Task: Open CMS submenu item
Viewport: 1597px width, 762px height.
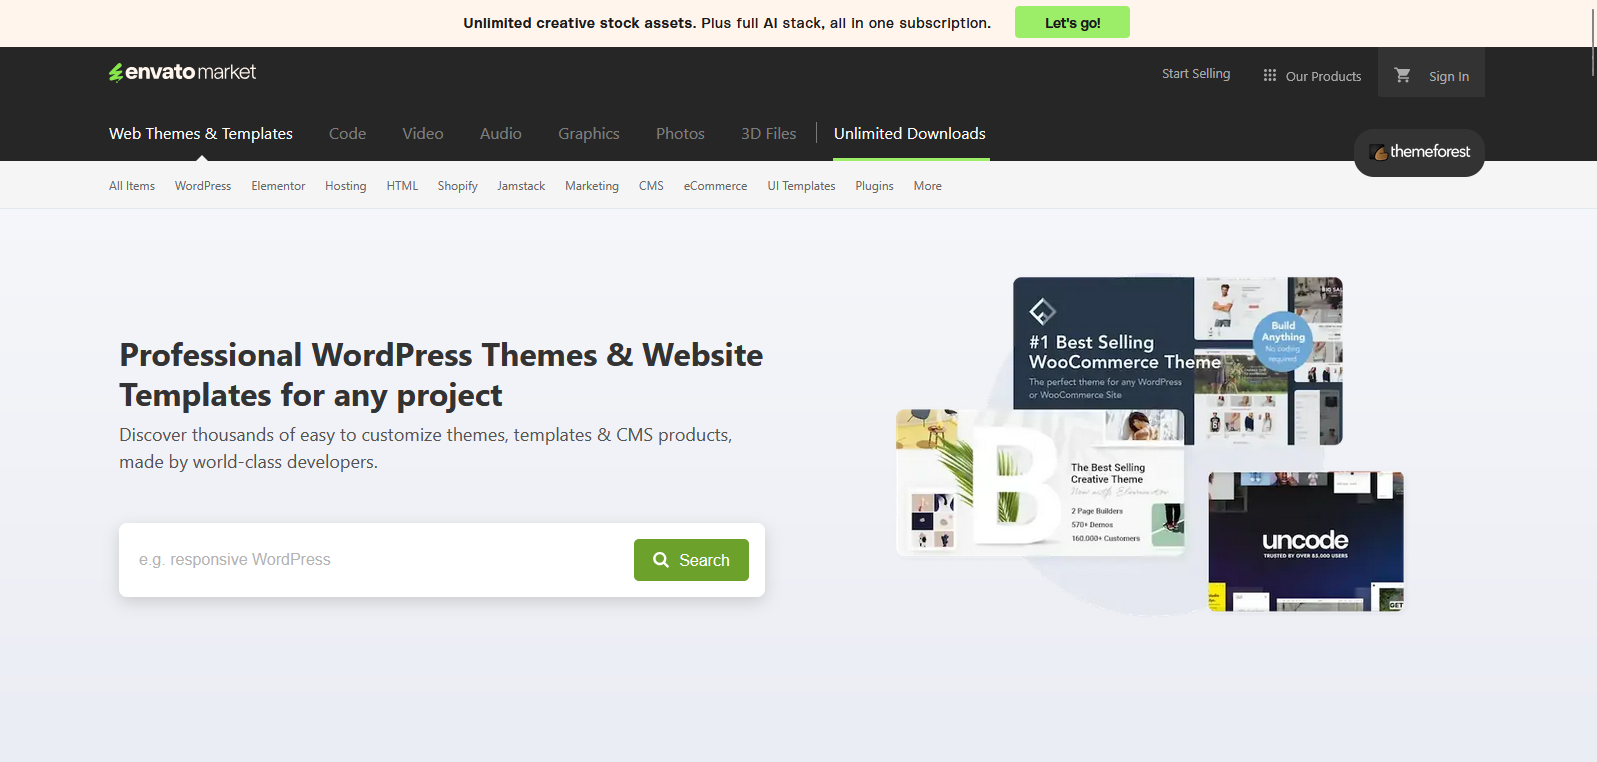Action: (651, 186)
